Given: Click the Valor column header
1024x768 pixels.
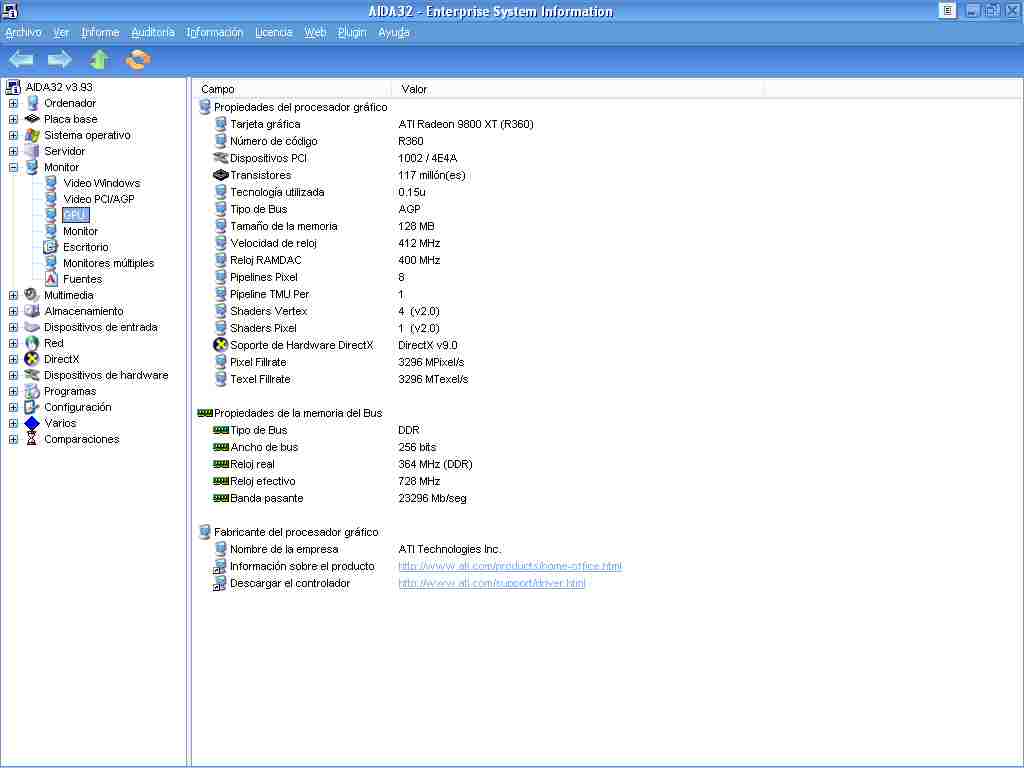Looking at the screenshot, I should (577, 89).
